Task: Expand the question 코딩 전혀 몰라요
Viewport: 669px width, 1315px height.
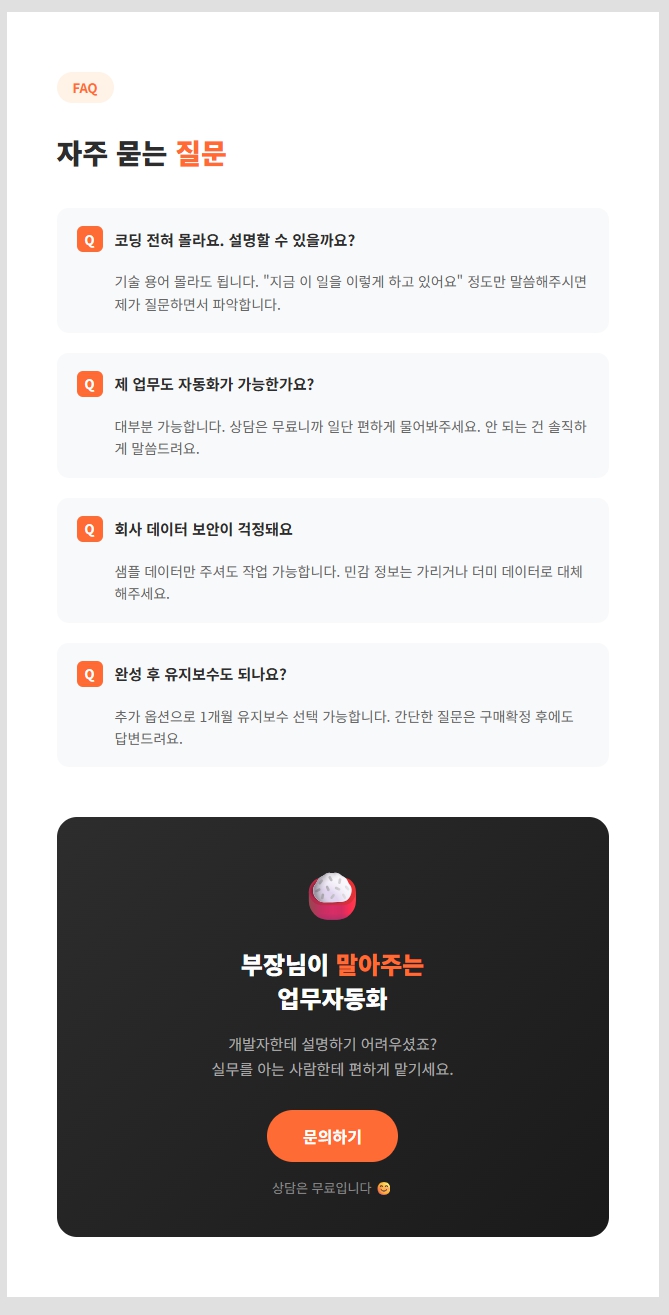Action: pos(235,240)
